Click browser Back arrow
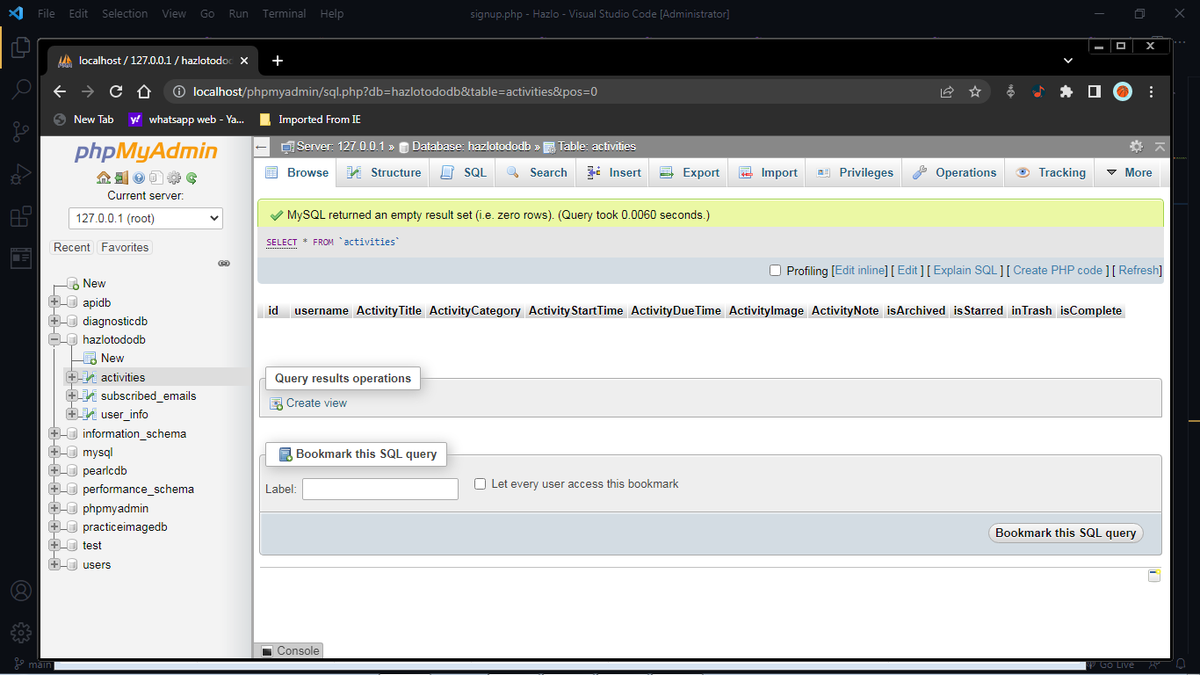 tap(61, 91)
